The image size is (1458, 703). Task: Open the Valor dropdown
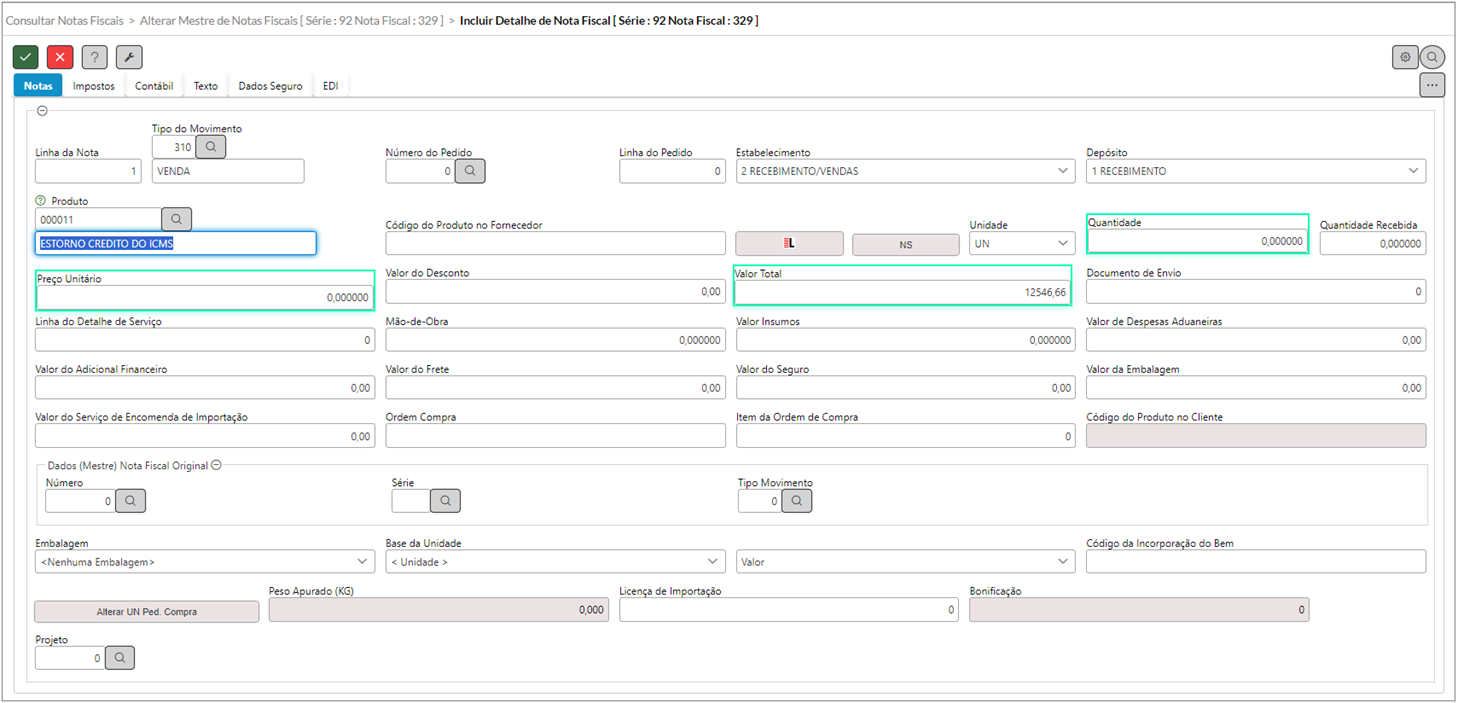906,562
